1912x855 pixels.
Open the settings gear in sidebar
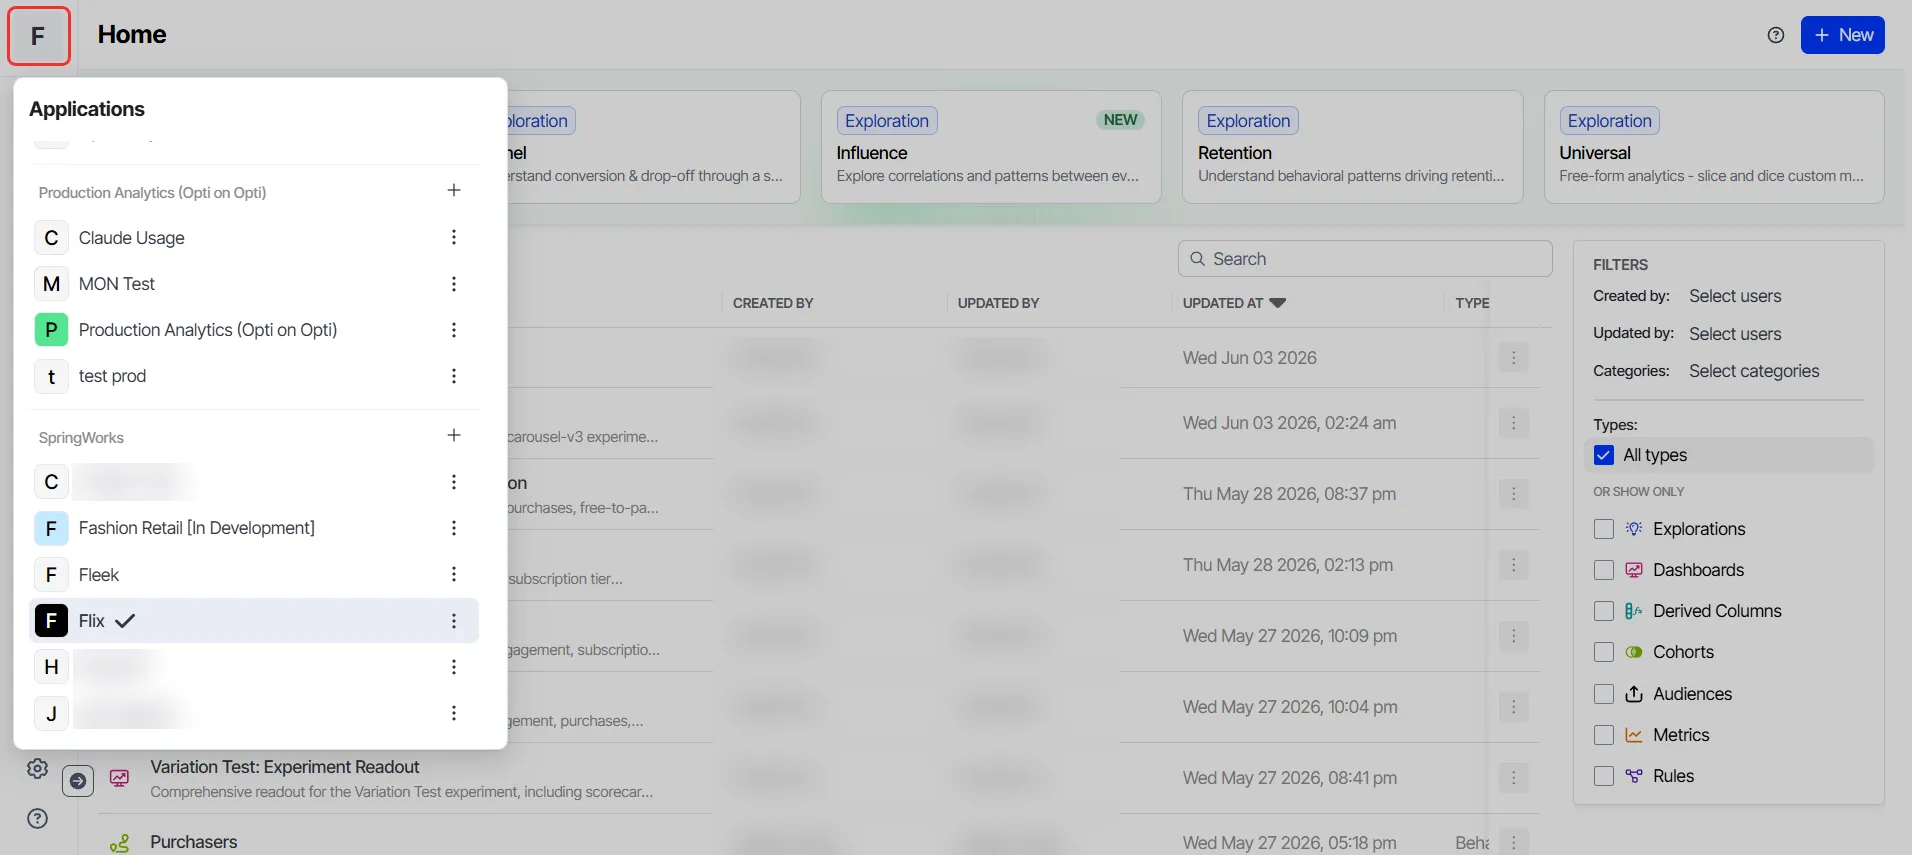[38, 768]
